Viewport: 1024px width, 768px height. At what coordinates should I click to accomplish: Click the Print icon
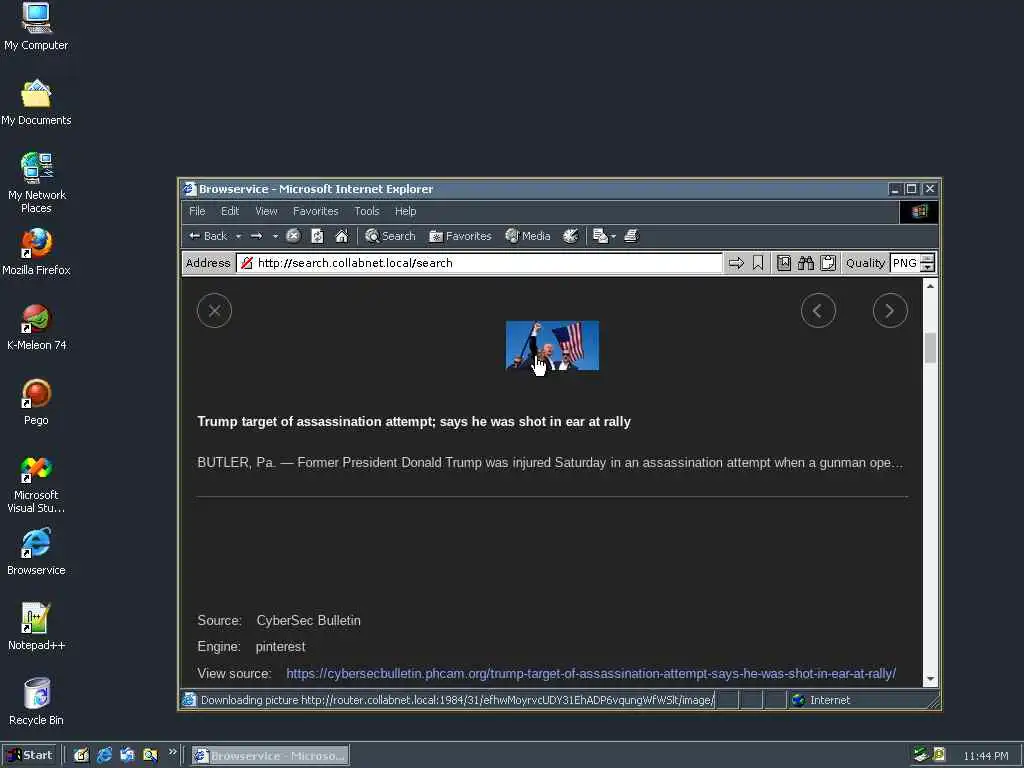631,236
